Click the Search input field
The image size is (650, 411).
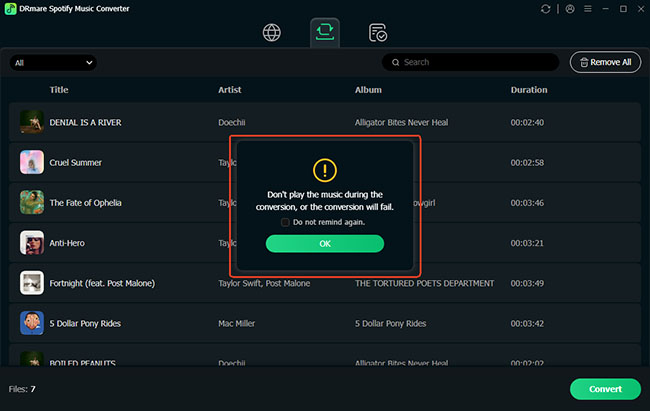(x=471, y=62)
